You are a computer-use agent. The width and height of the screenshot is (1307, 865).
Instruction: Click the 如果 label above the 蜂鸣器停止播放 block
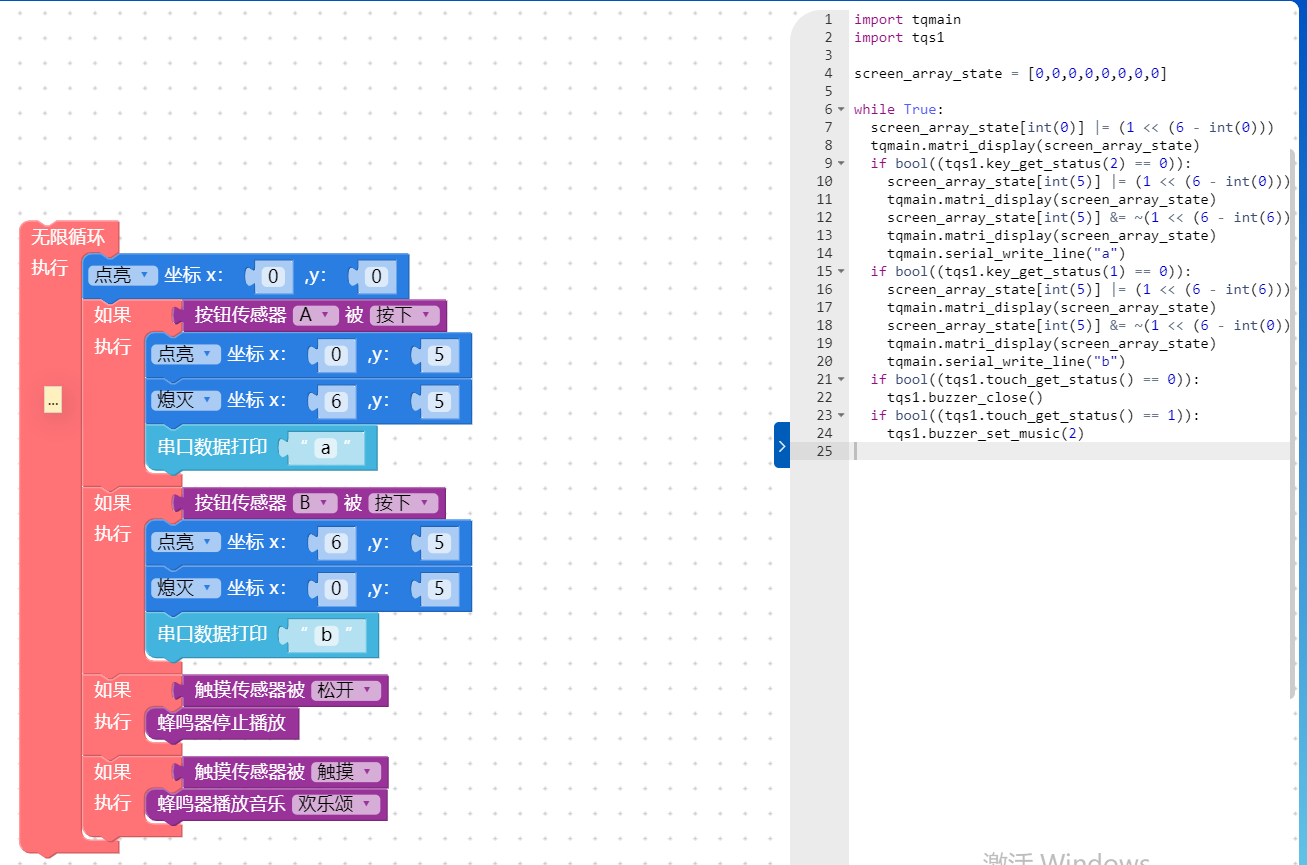click(113, 690)
